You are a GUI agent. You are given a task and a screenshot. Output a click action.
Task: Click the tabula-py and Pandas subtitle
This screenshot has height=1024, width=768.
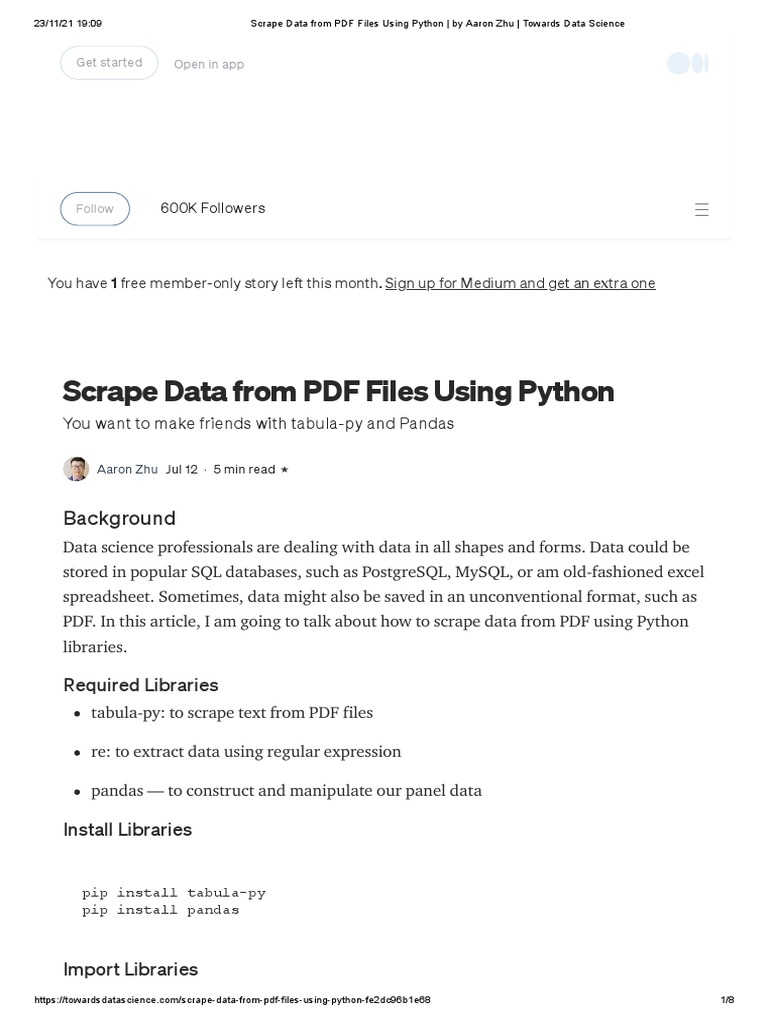258,423
